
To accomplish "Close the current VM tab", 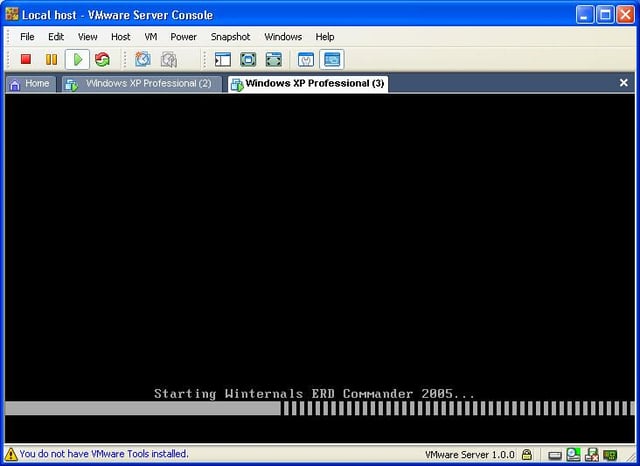I will [623, 83].
